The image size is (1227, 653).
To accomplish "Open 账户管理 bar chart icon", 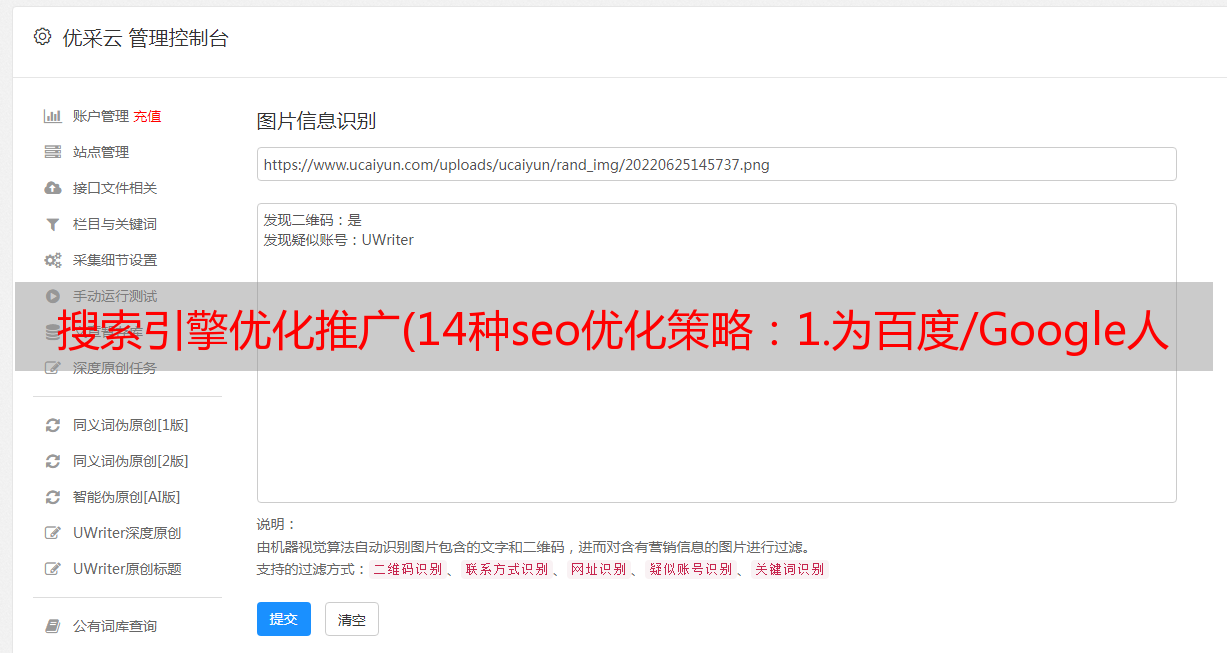I will [53, 116].
